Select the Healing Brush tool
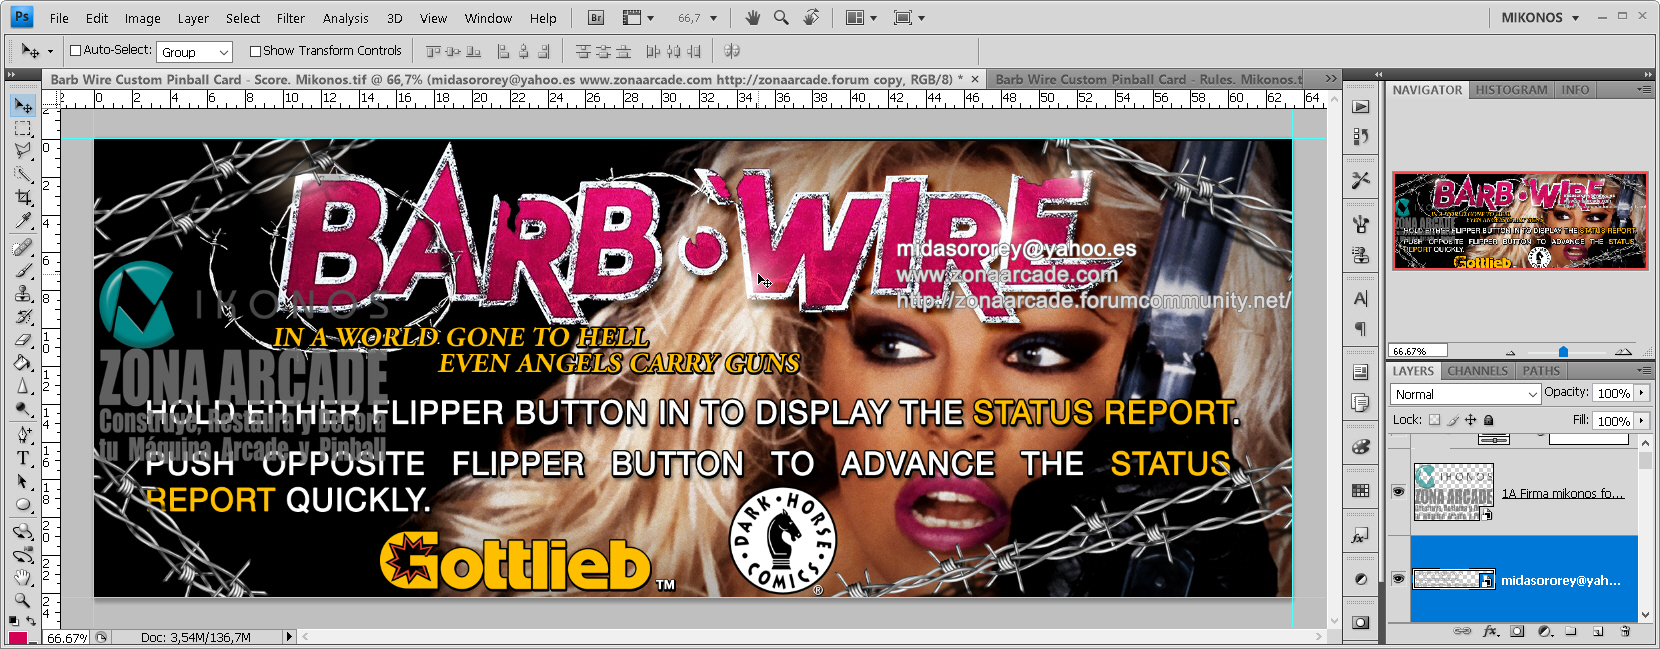 (x=23, y=247)
